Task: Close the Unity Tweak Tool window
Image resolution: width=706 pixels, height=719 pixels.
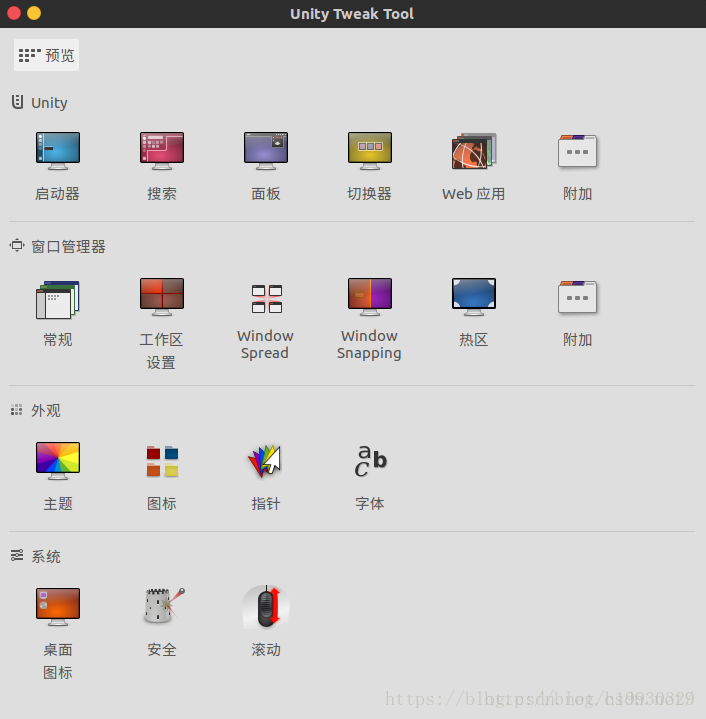Action: click(14, 13)
